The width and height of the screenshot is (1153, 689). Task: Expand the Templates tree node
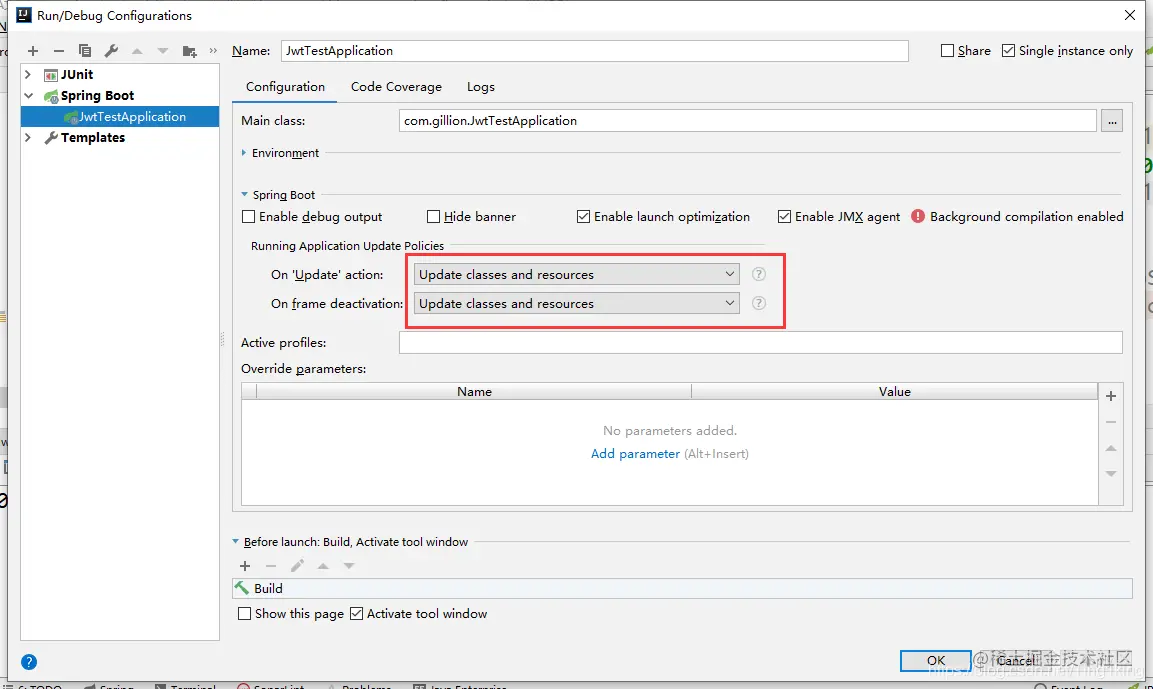click(28, 138)
